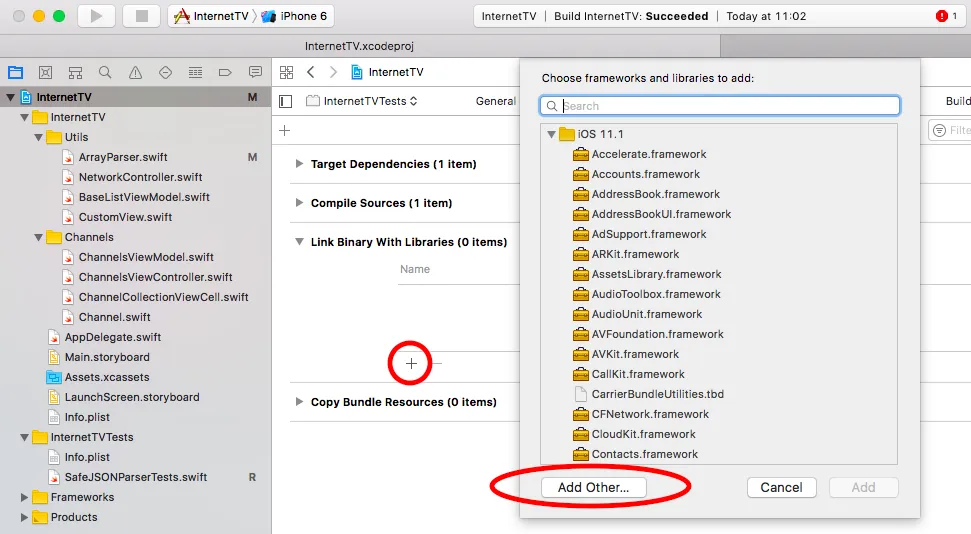
Task: Run the project with the play button
Action: point(96,16)
